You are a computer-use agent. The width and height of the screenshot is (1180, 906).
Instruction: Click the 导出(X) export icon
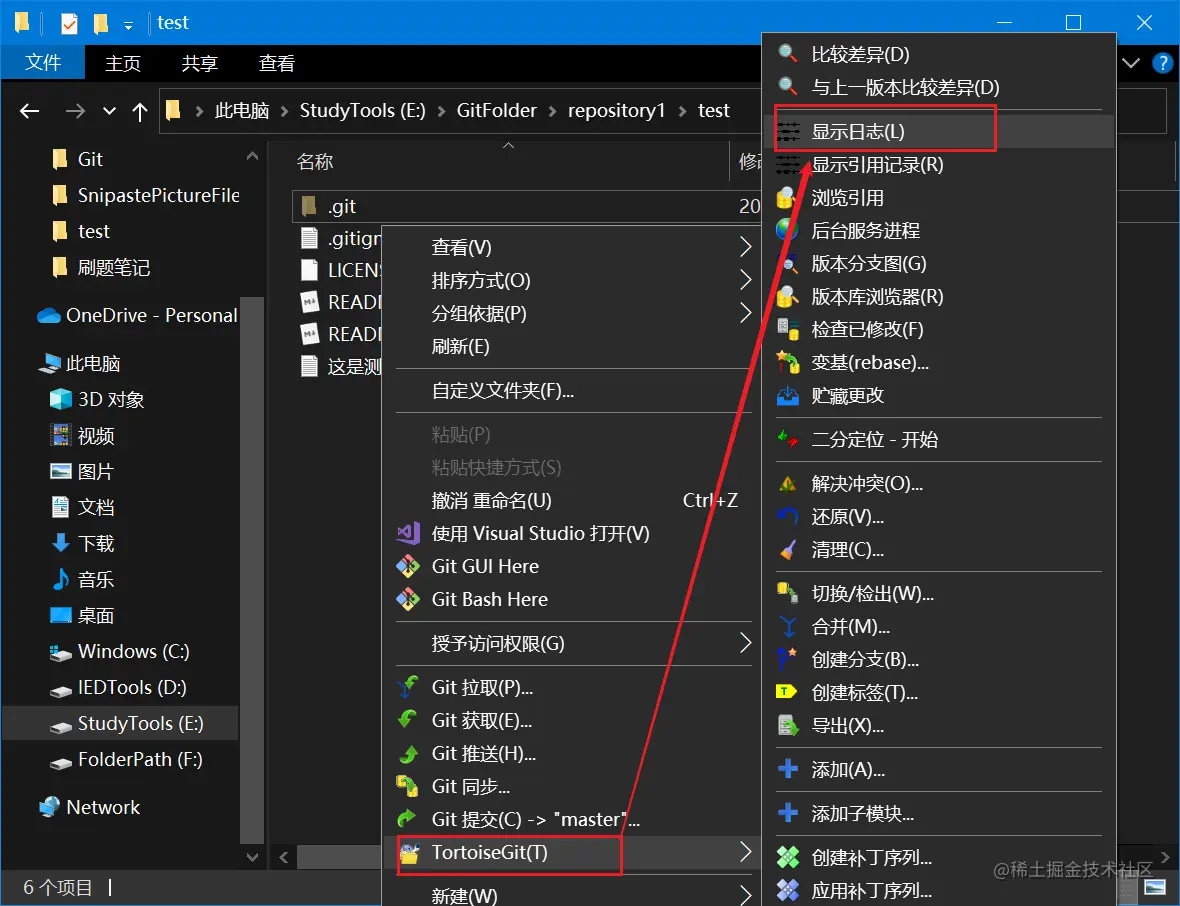tap(788, 725)
